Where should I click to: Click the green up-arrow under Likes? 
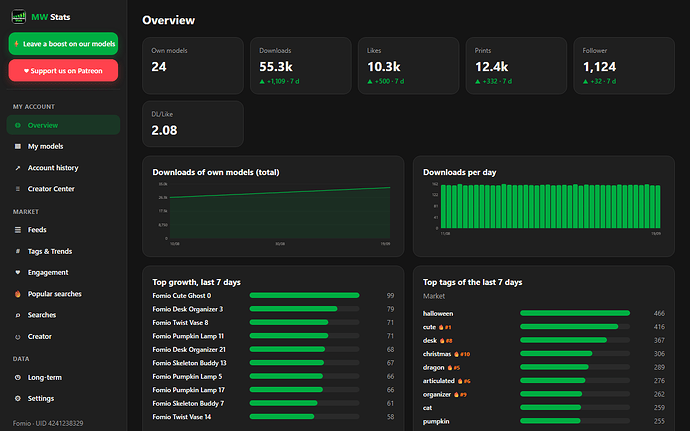pyautogui.click(x=370, y=81)
